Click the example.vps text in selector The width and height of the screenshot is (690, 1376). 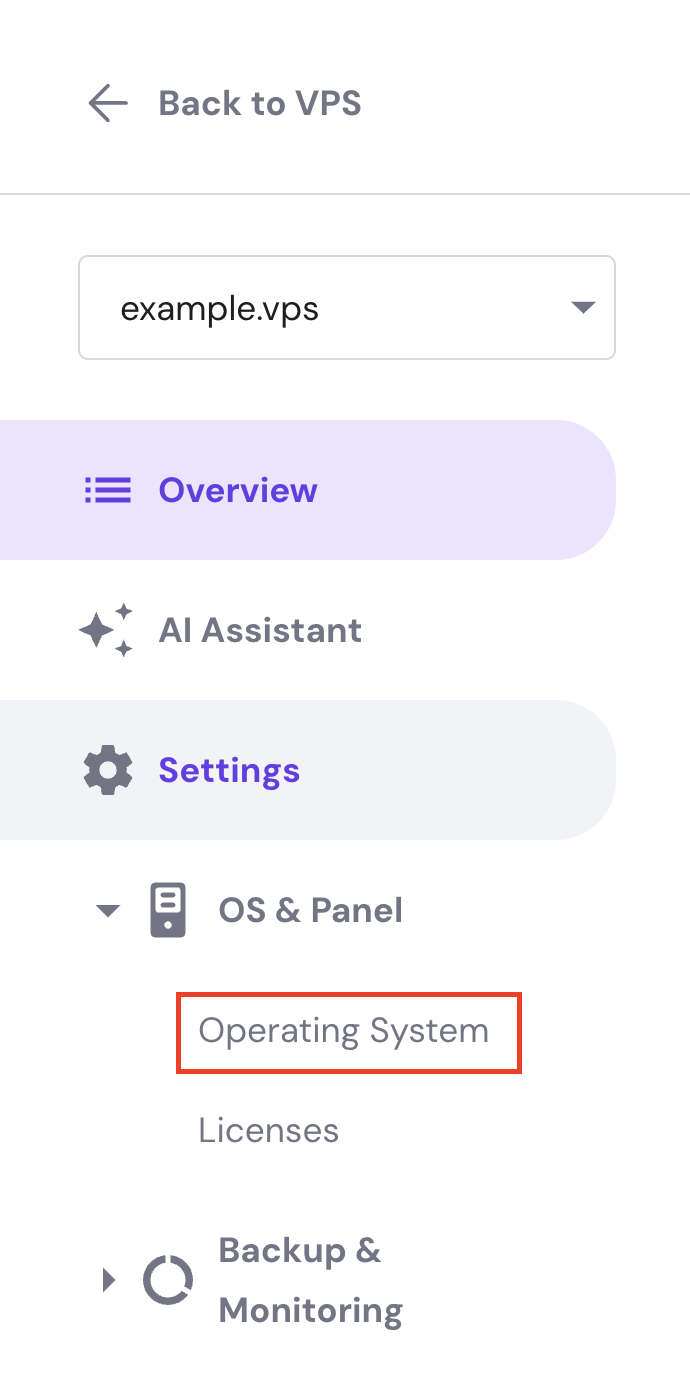coord(219,308)
